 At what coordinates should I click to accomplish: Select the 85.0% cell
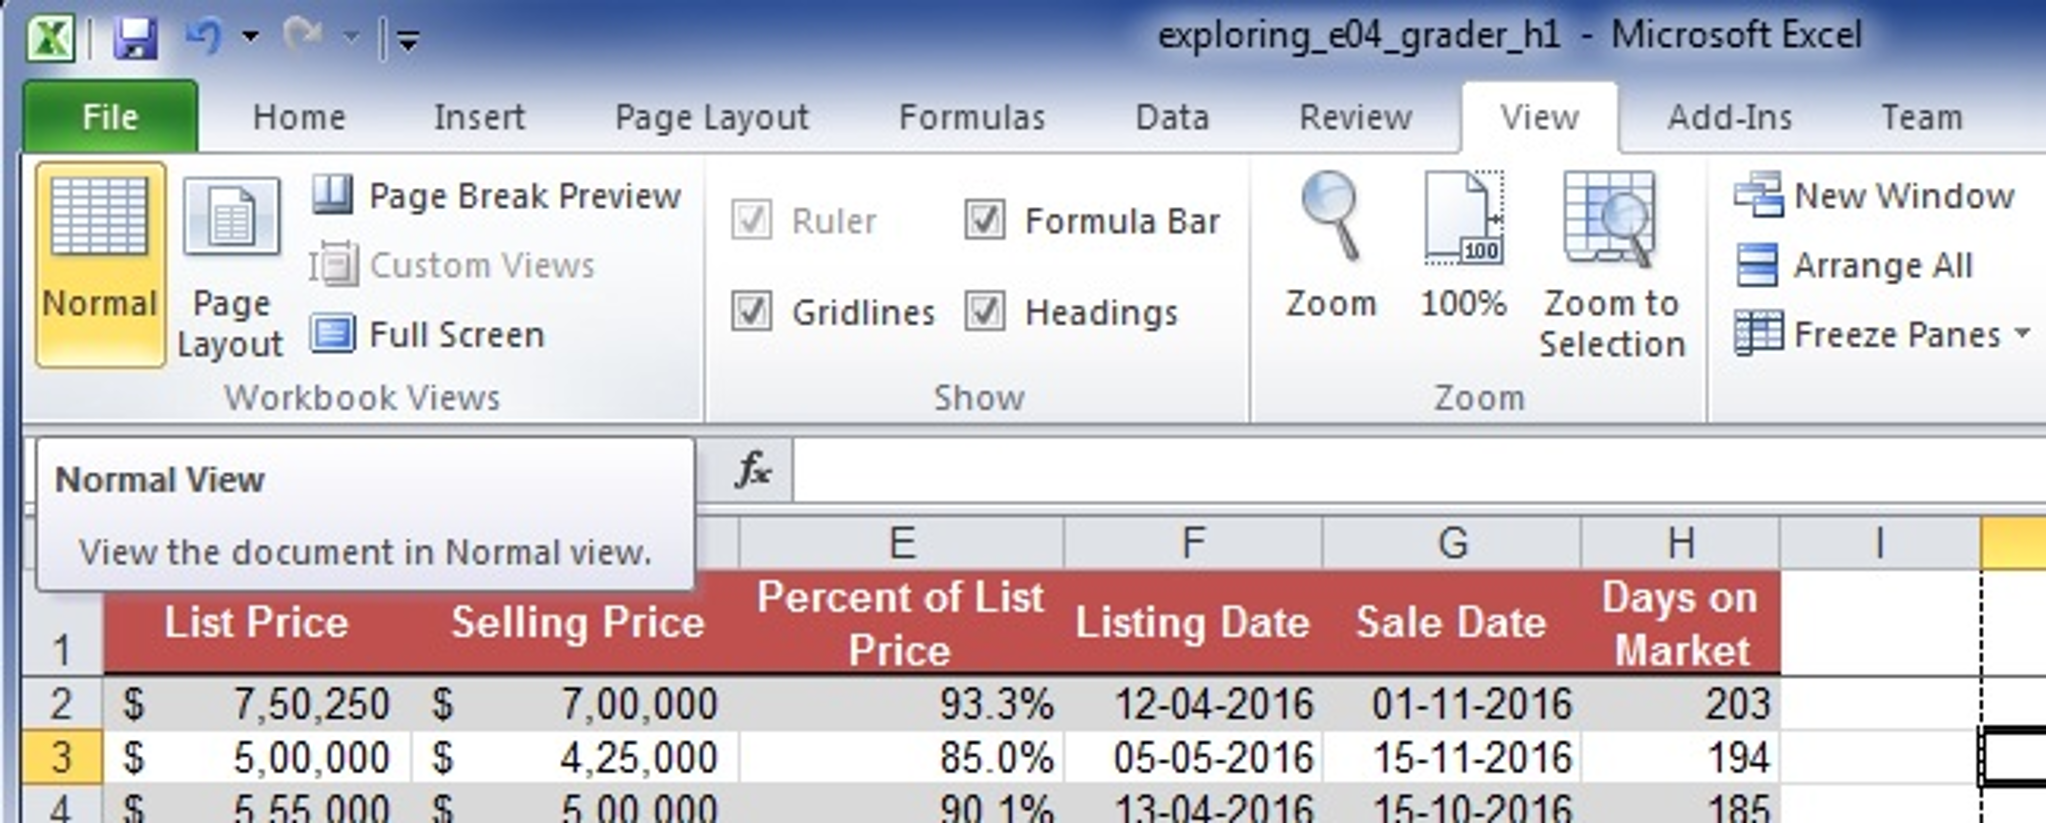901,757
